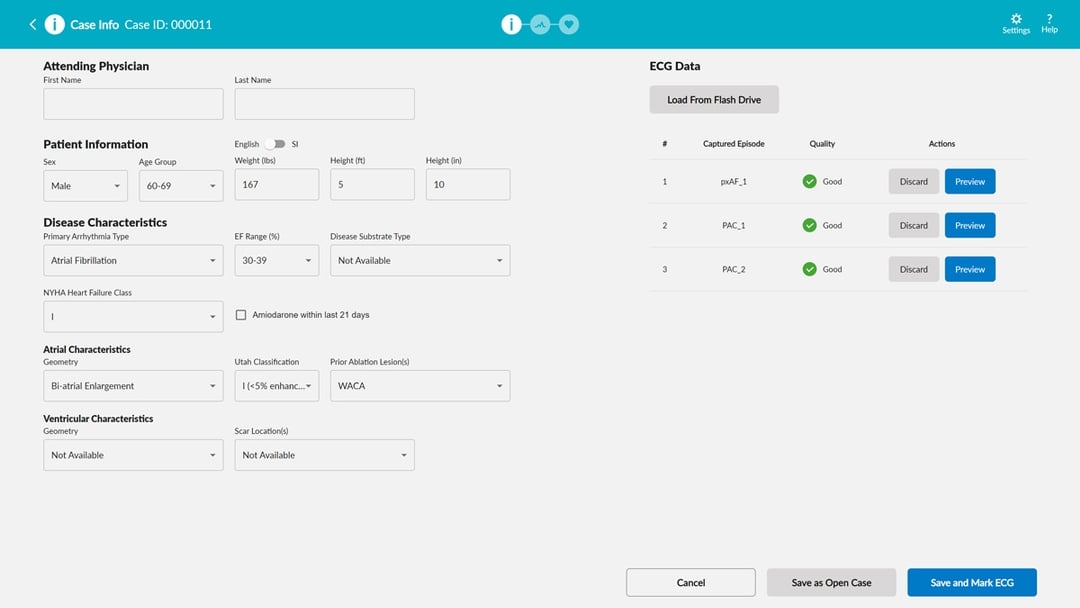Open Help via the question mark icon
This screenshot has height=608, width=1080.
point(1049,22)
